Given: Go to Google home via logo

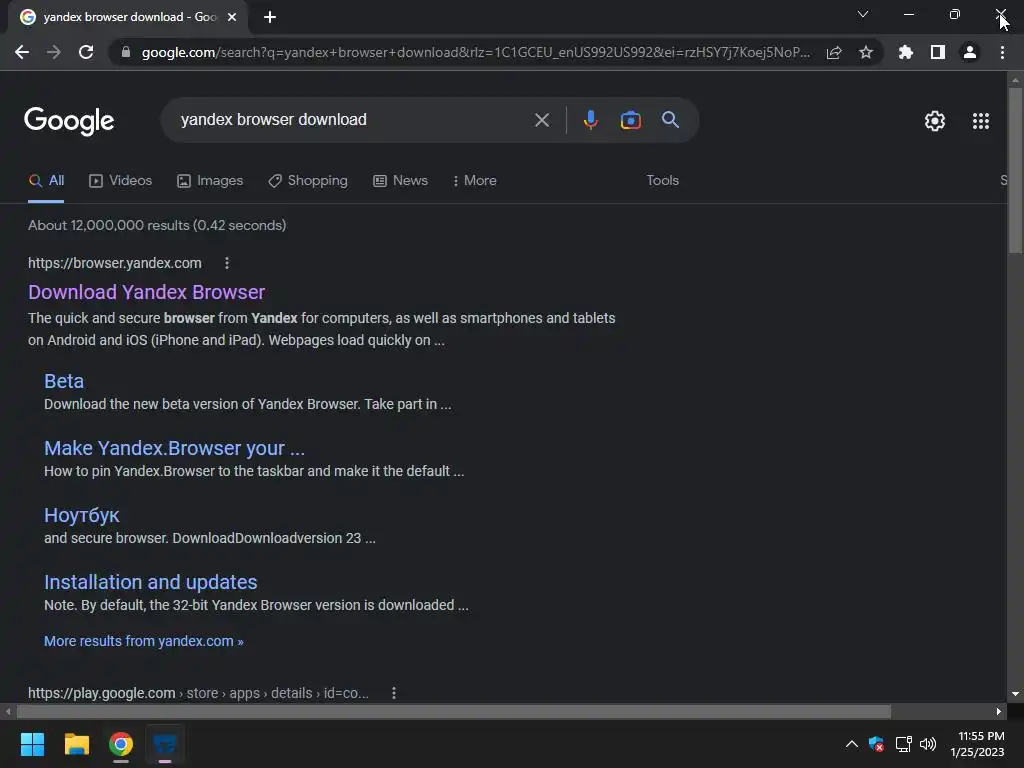Looking at the screenshot, I should point(69,121).
